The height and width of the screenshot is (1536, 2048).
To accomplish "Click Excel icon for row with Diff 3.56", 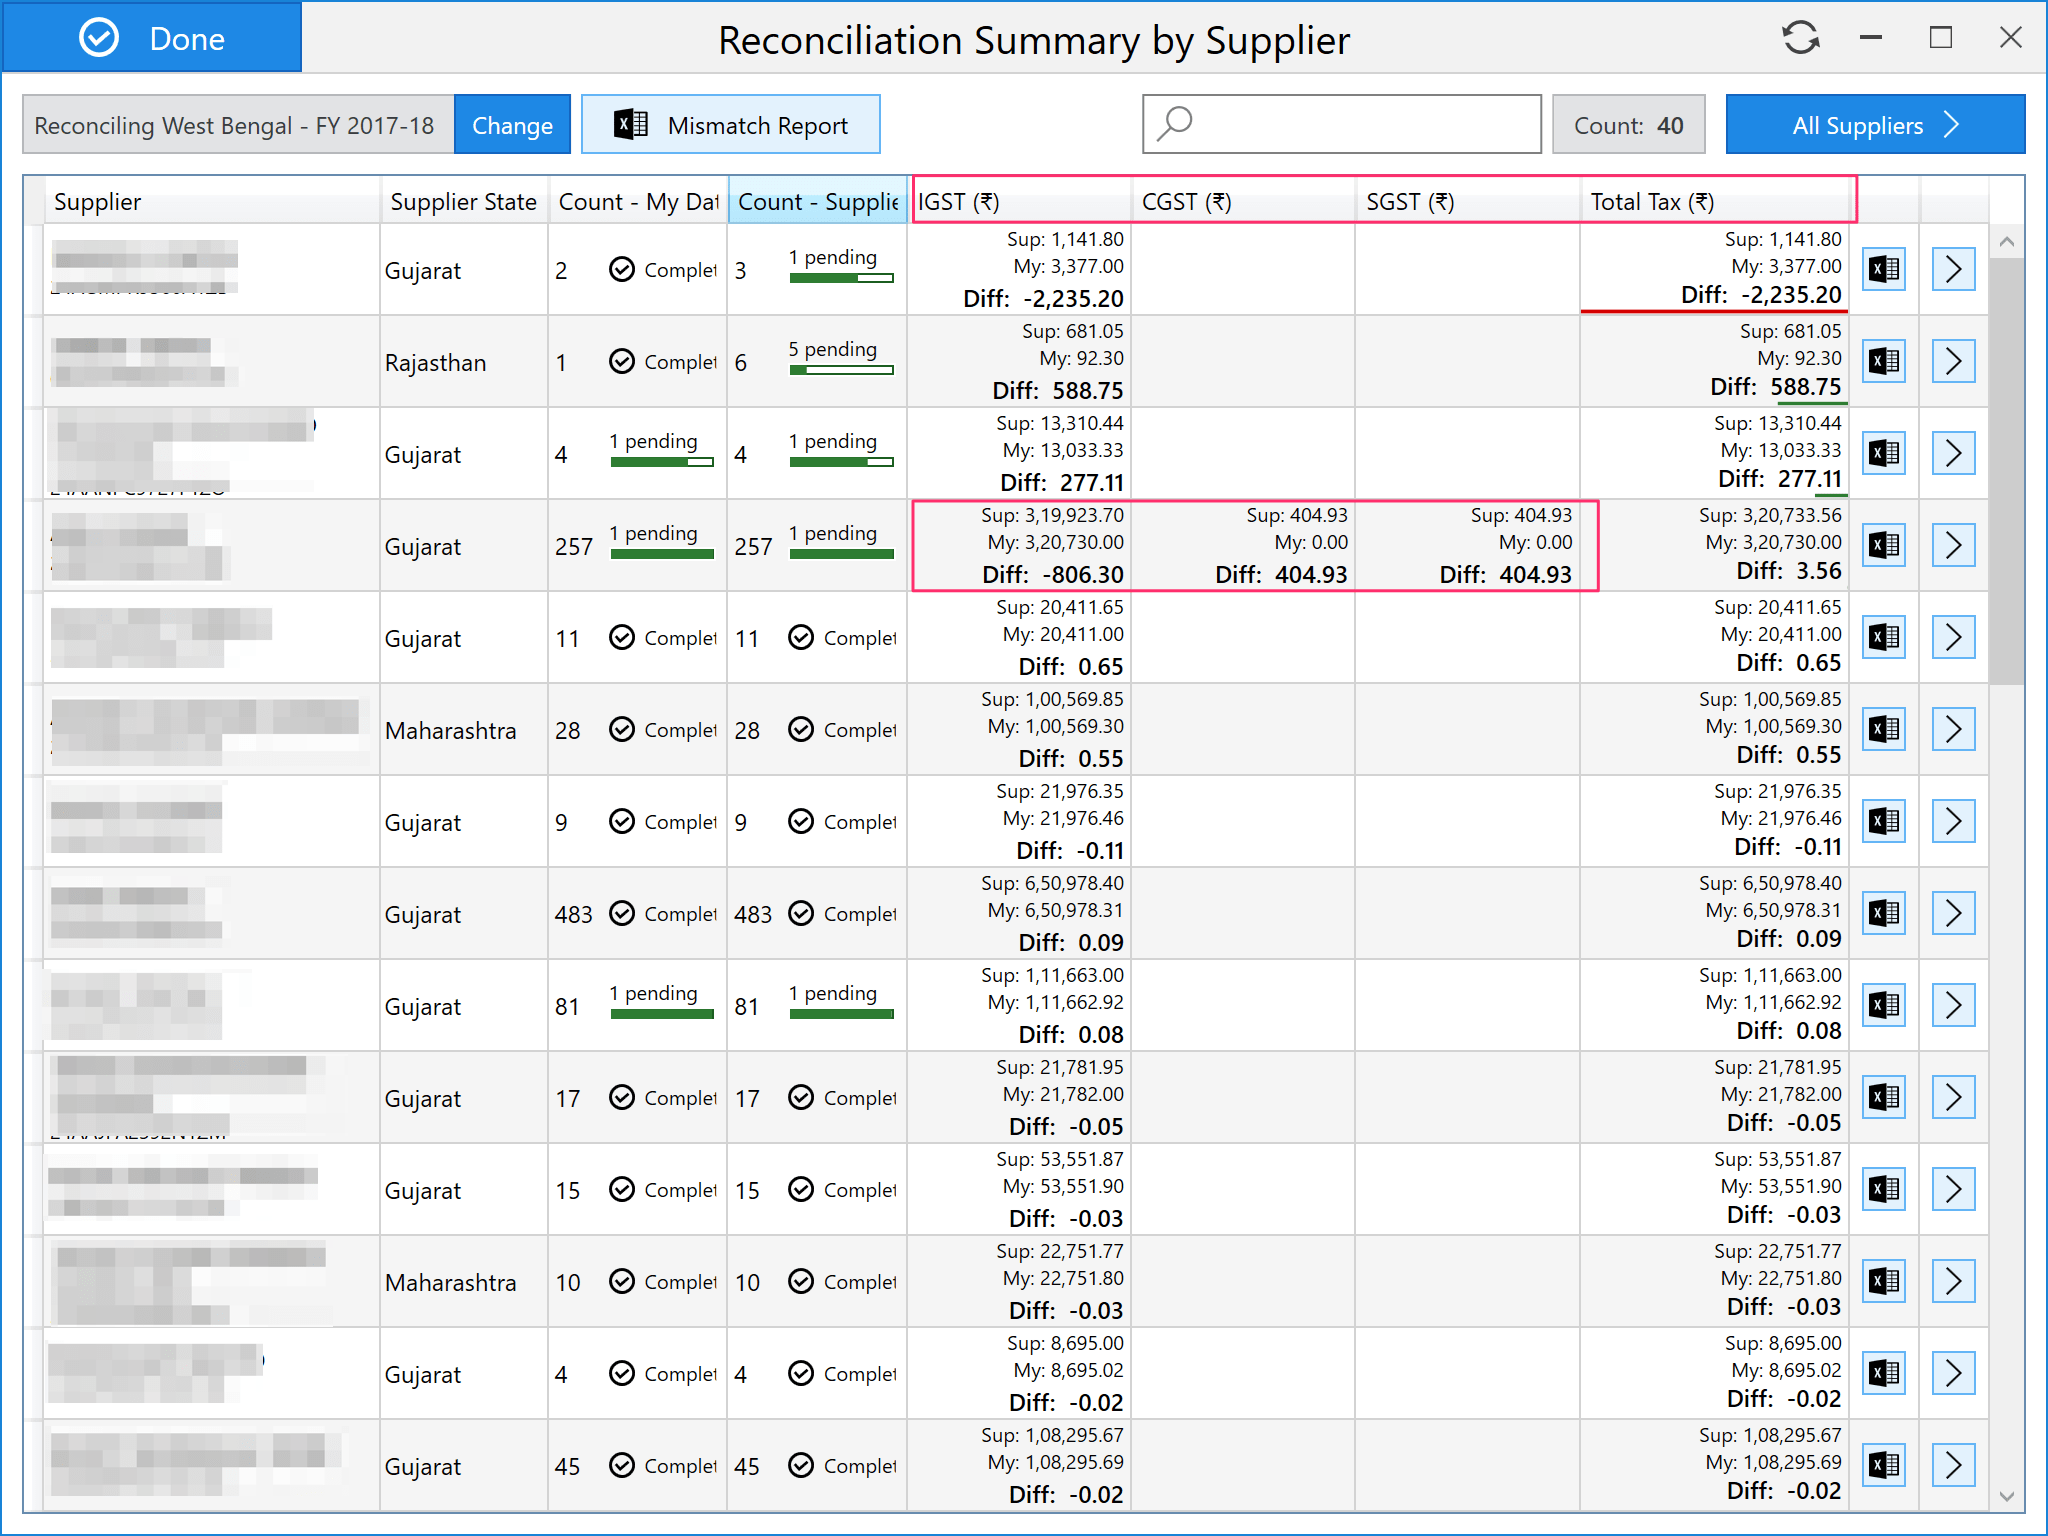I will pyautogui.click(x=1884, y=545).
